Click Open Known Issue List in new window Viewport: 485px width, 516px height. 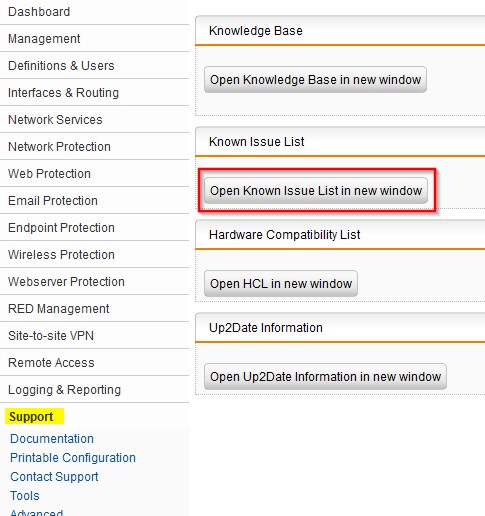[x=316, y=190]
